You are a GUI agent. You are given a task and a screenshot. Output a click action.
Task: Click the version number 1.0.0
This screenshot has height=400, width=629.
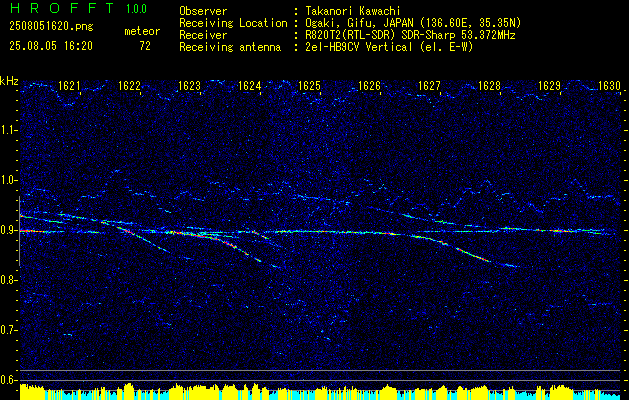coord(136,9)
